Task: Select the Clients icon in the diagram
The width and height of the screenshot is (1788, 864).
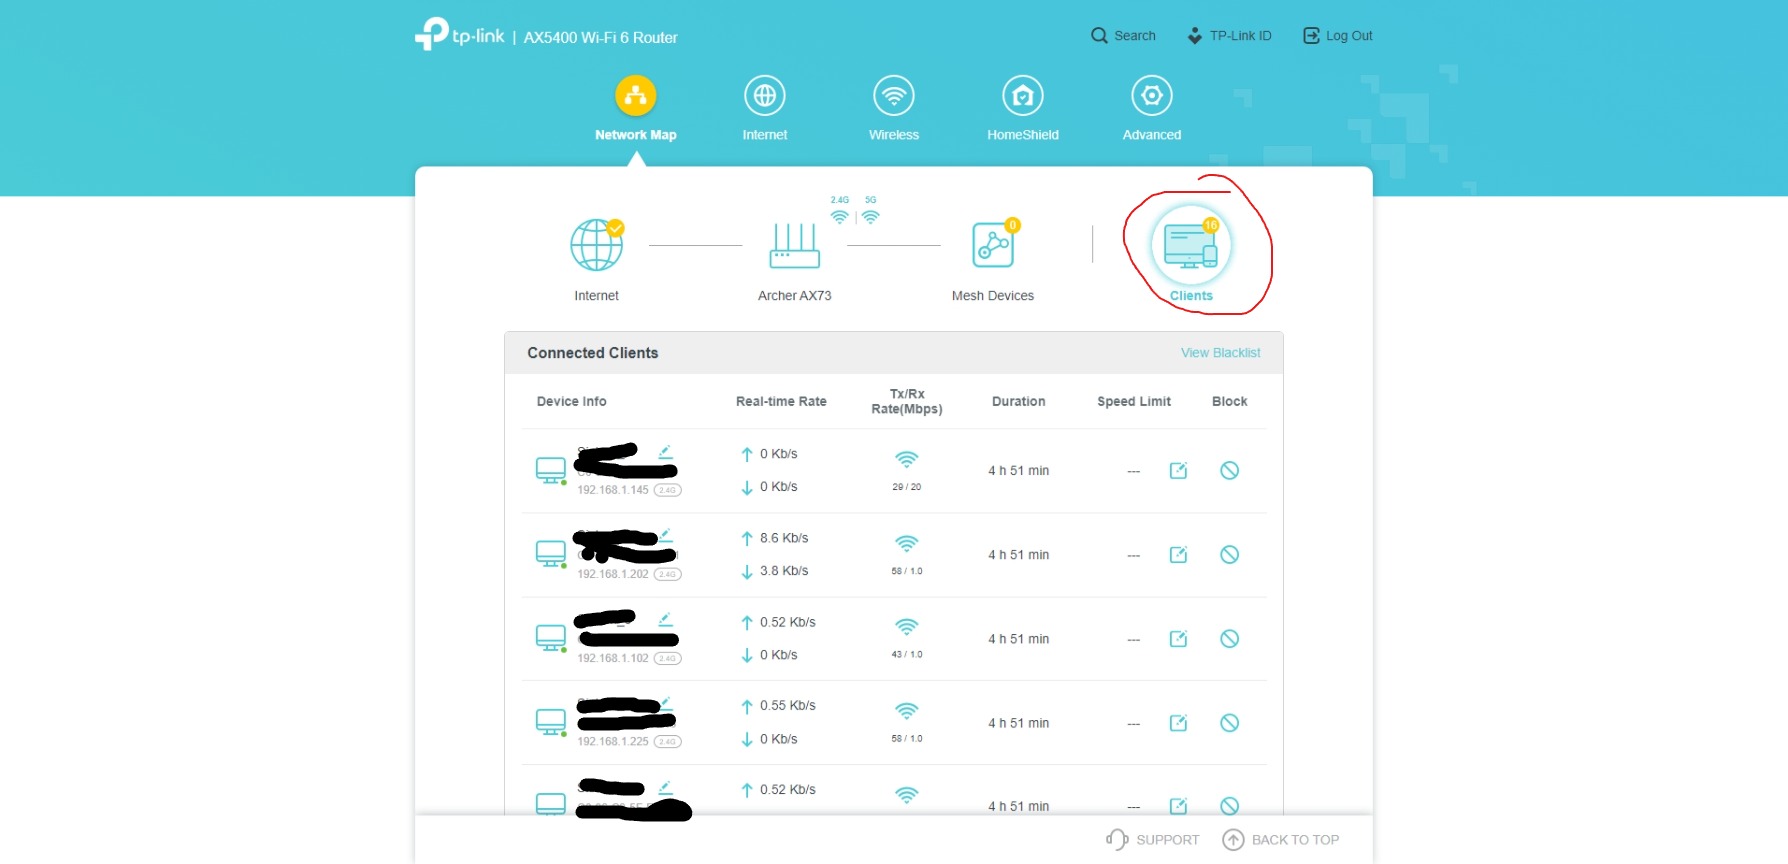Action: coord(1191,246)
